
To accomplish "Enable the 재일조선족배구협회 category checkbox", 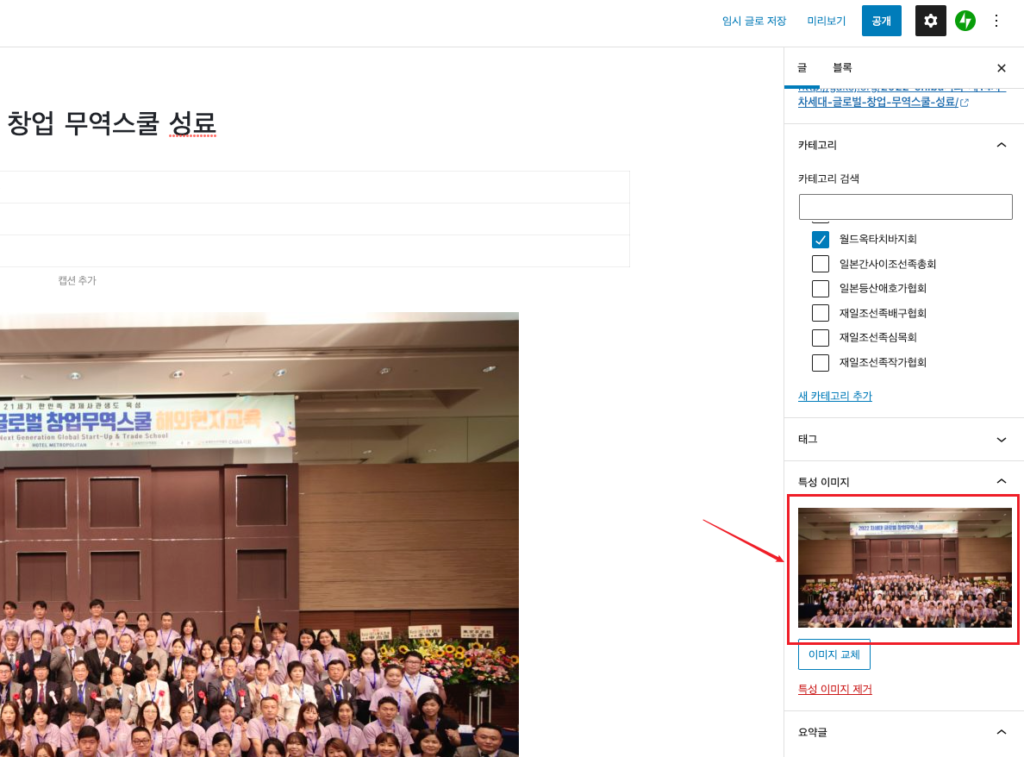I will [x=820, y=313].
